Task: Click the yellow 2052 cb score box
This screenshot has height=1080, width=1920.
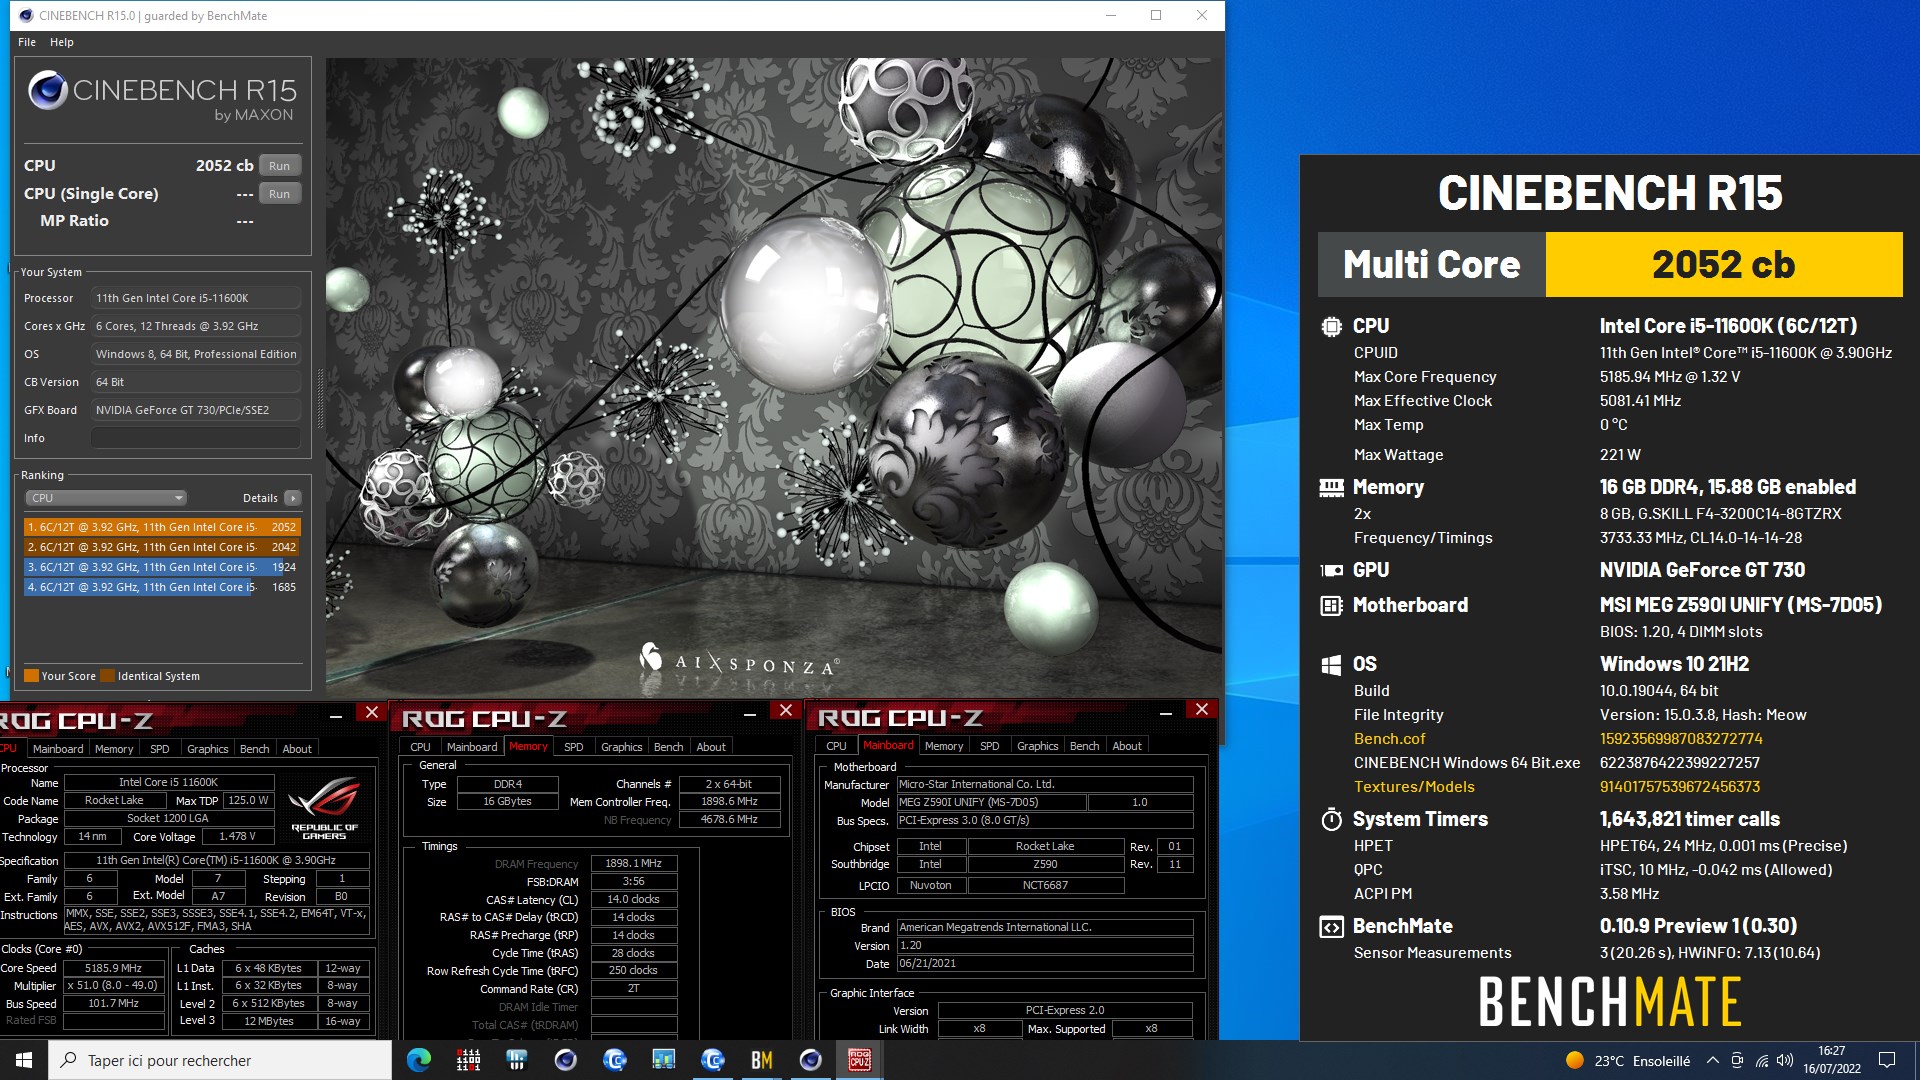Action: tap(1723, 265)
